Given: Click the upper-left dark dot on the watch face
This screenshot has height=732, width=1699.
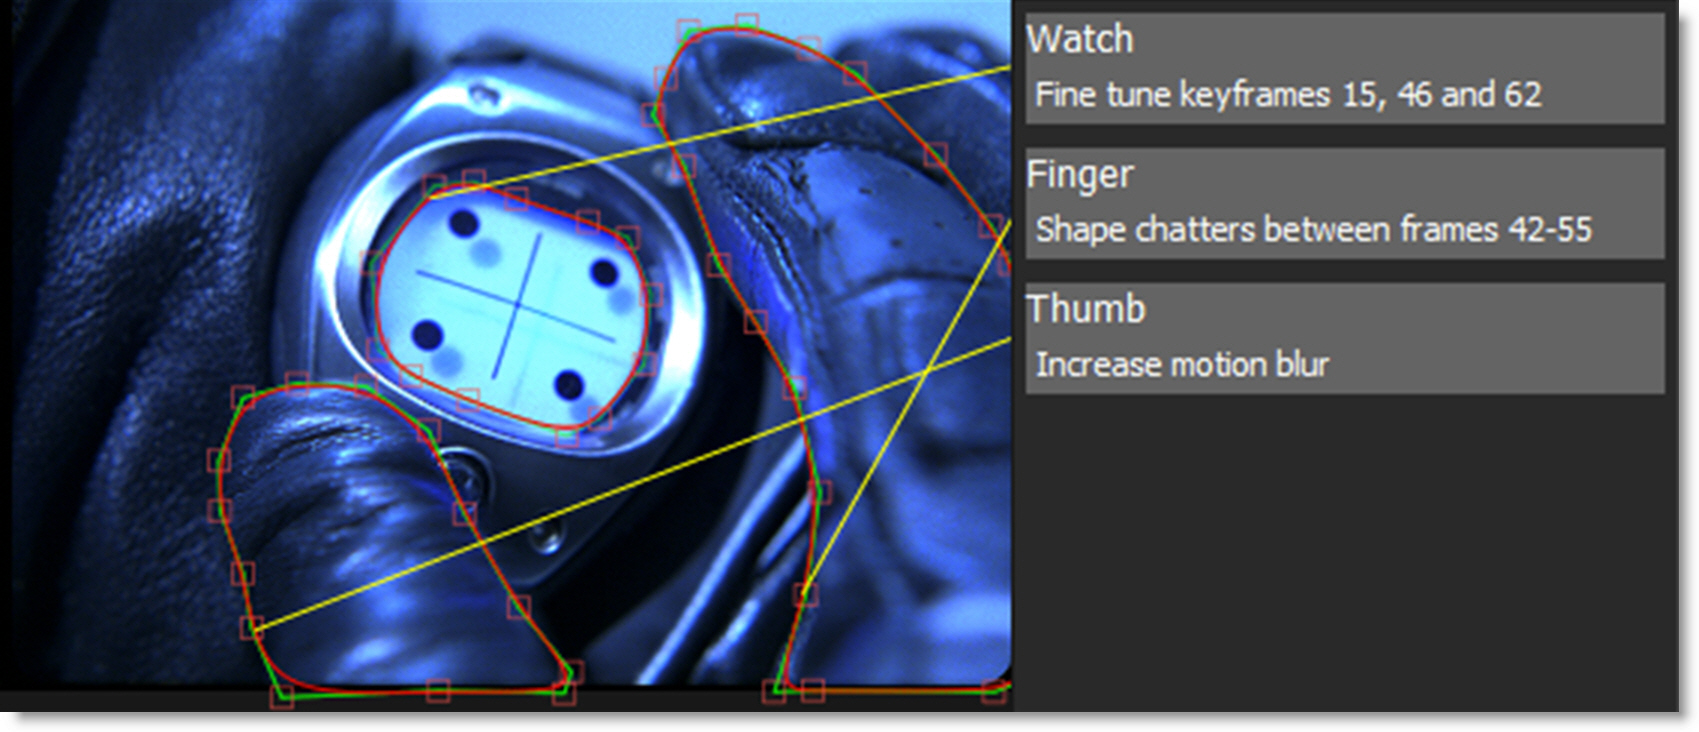Looking at the screenshot, I should click(463, 222).
